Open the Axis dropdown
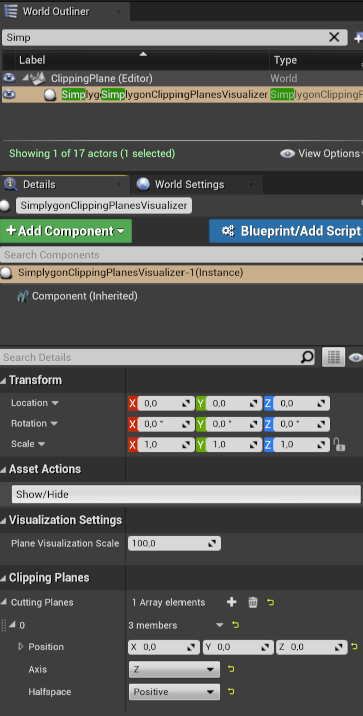This screenshot has height=716, width=363. tap(174, 669)
